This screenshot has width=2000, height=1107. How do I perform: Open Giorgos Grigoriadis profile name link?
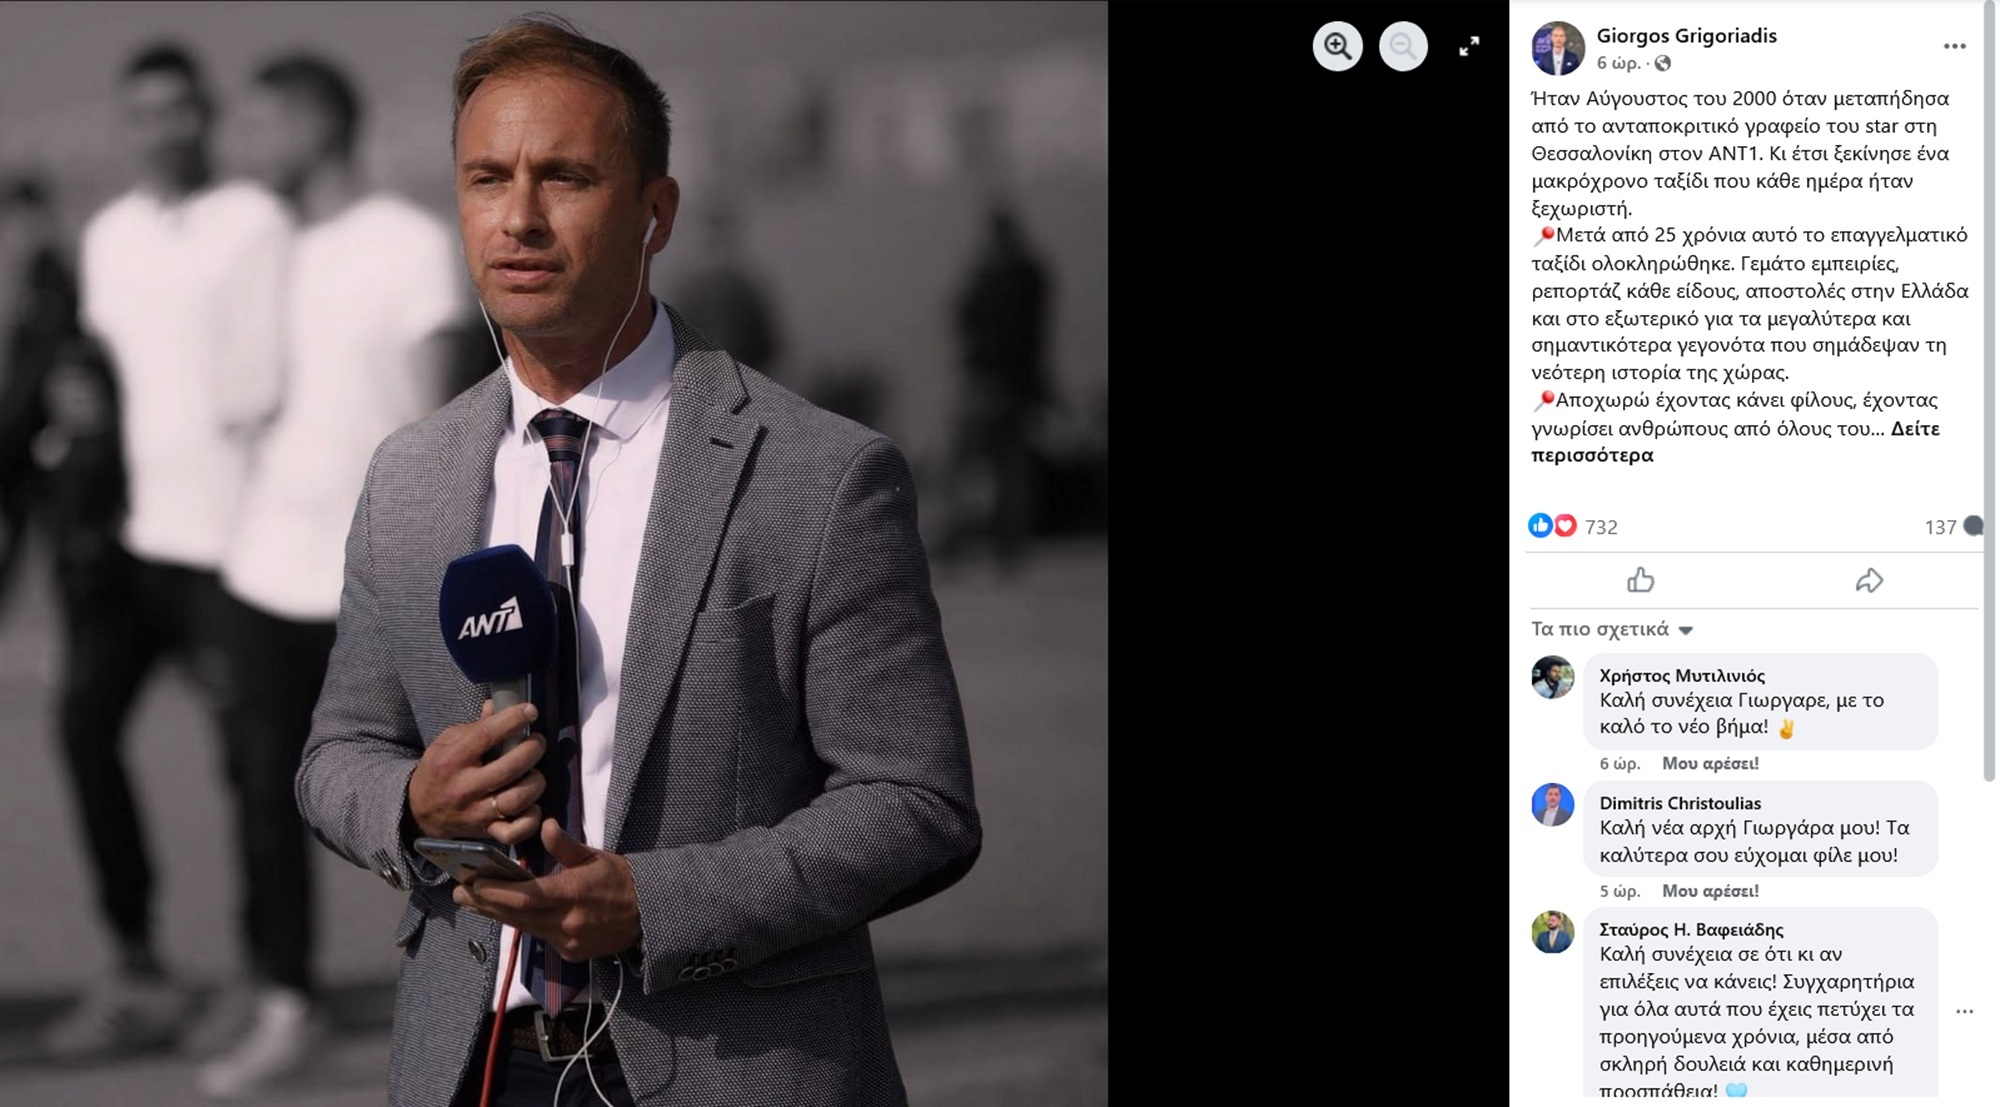click(x=1686, y=35)
